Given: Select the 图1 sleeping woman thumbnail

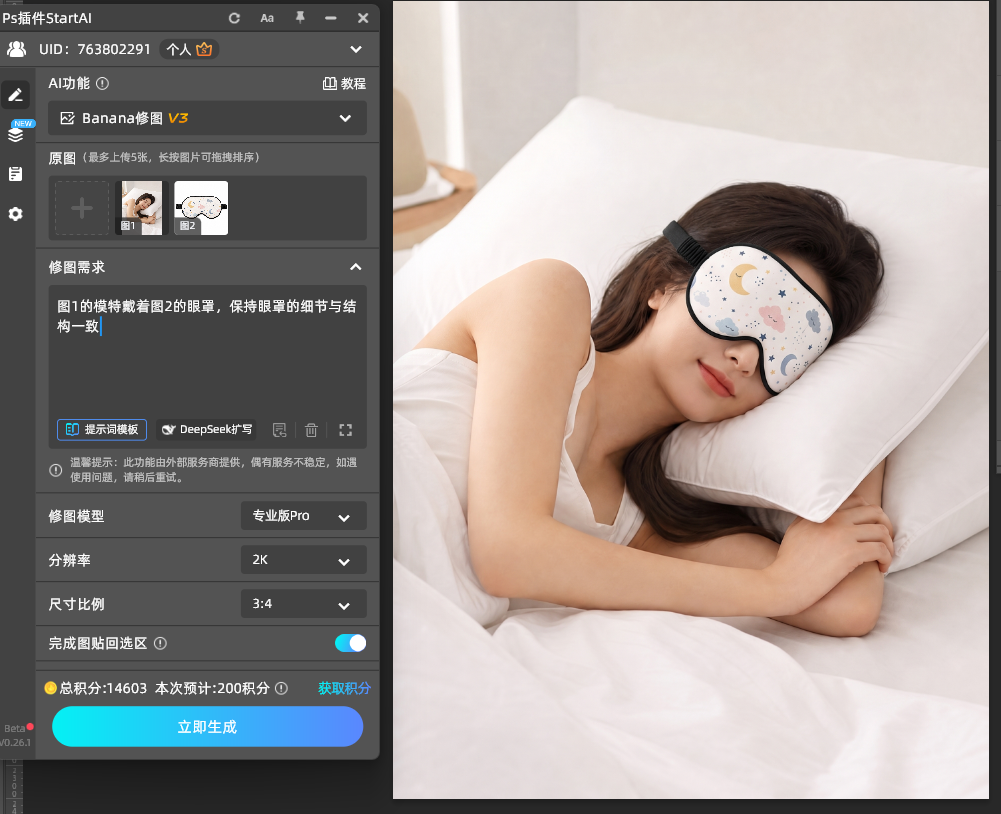Looking at the screenshot, I should (x=141, y=208).
